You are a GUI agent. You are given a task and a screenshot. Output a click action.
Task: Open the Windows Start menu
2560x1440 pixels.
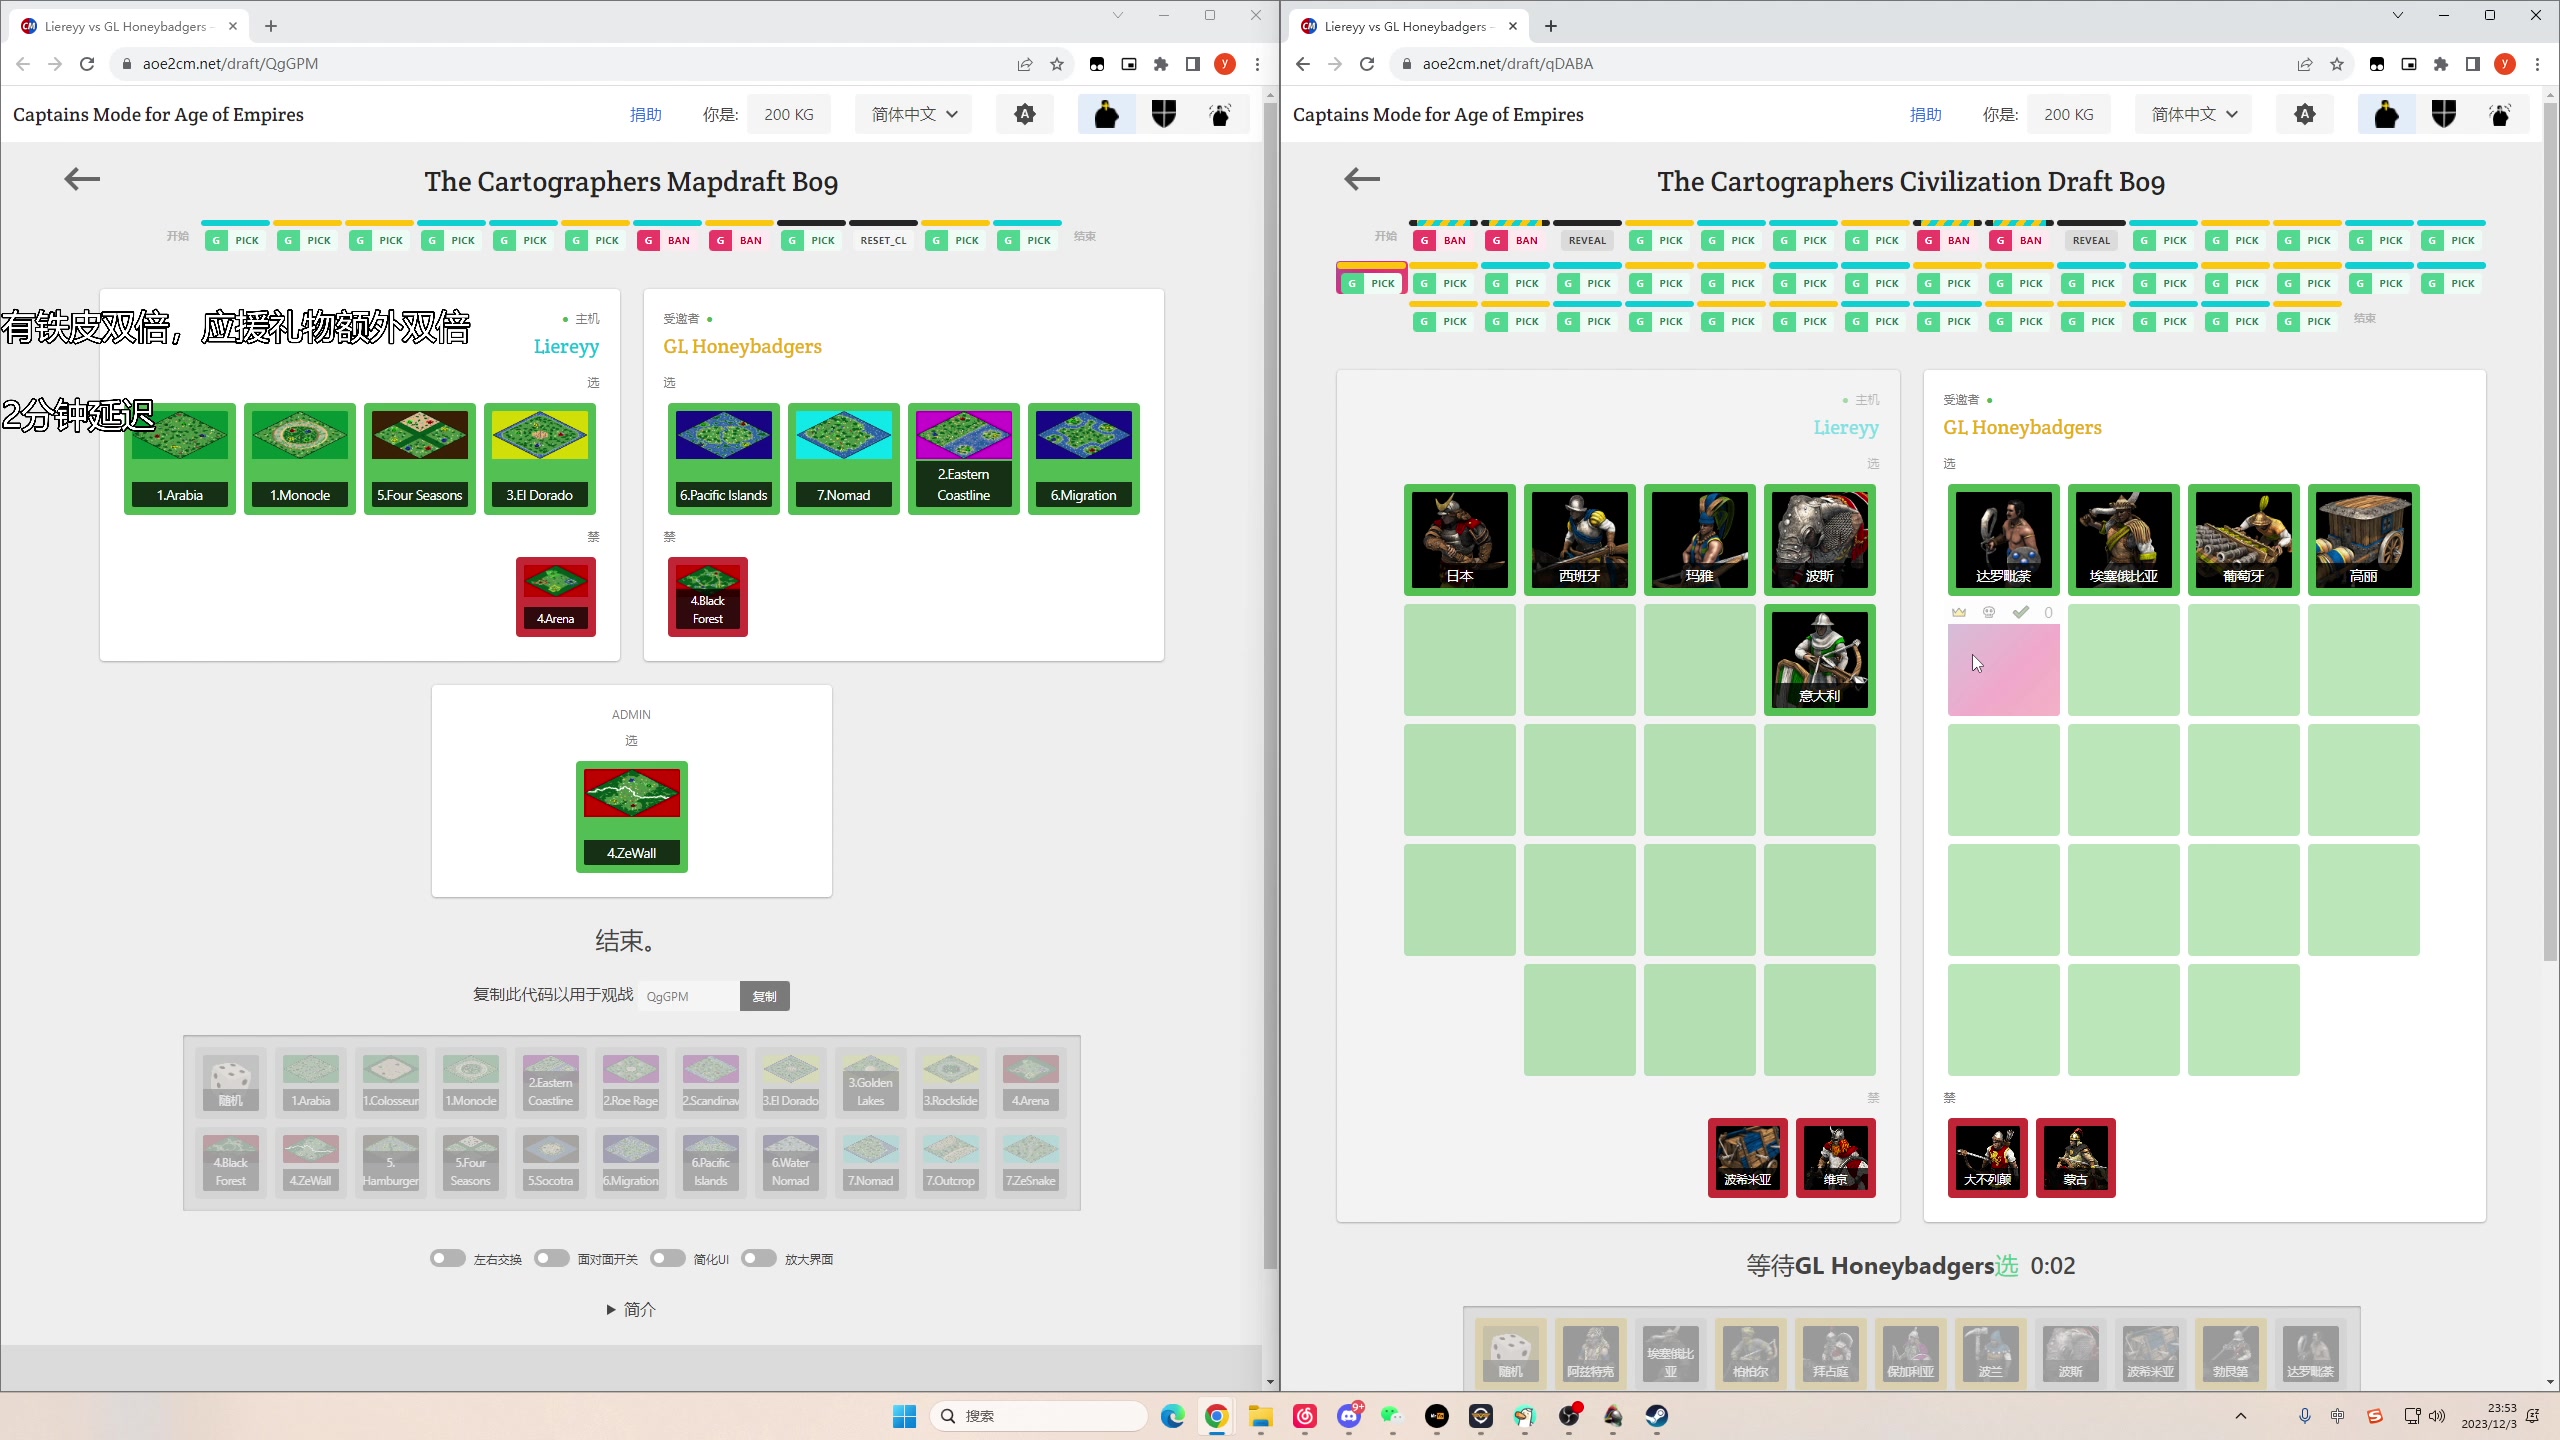click(x=904, y=1416)
